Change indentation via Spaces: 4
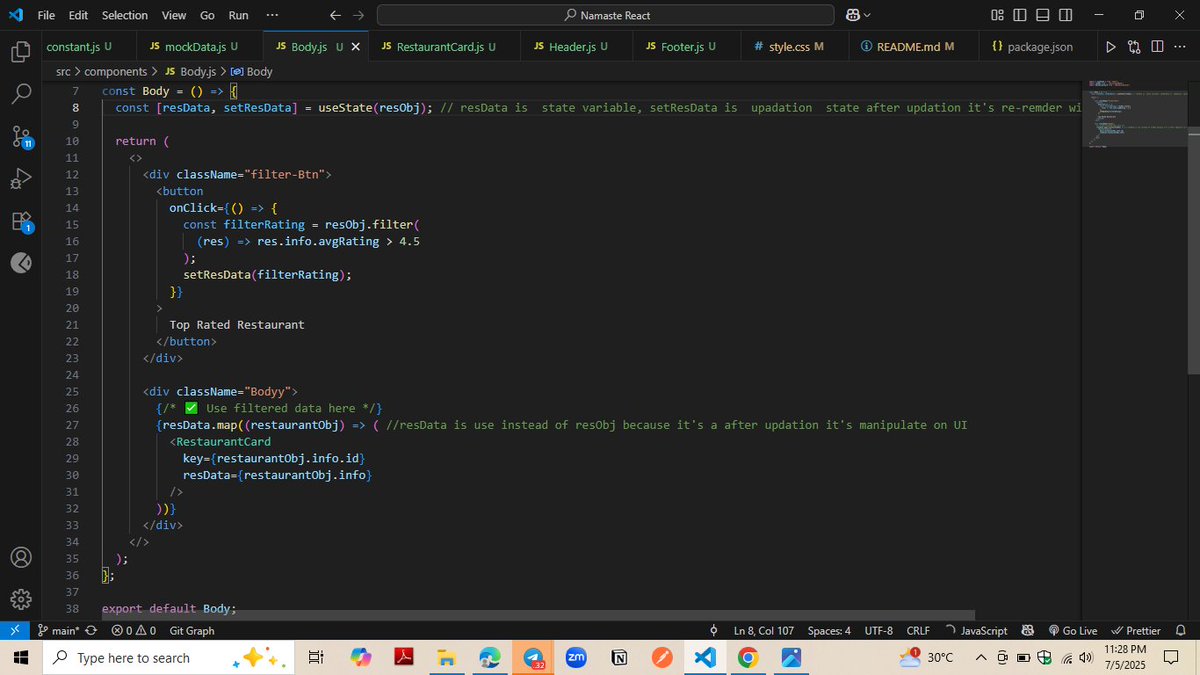1200x675 pixels. pyautogui.click(x=829, y=631)
